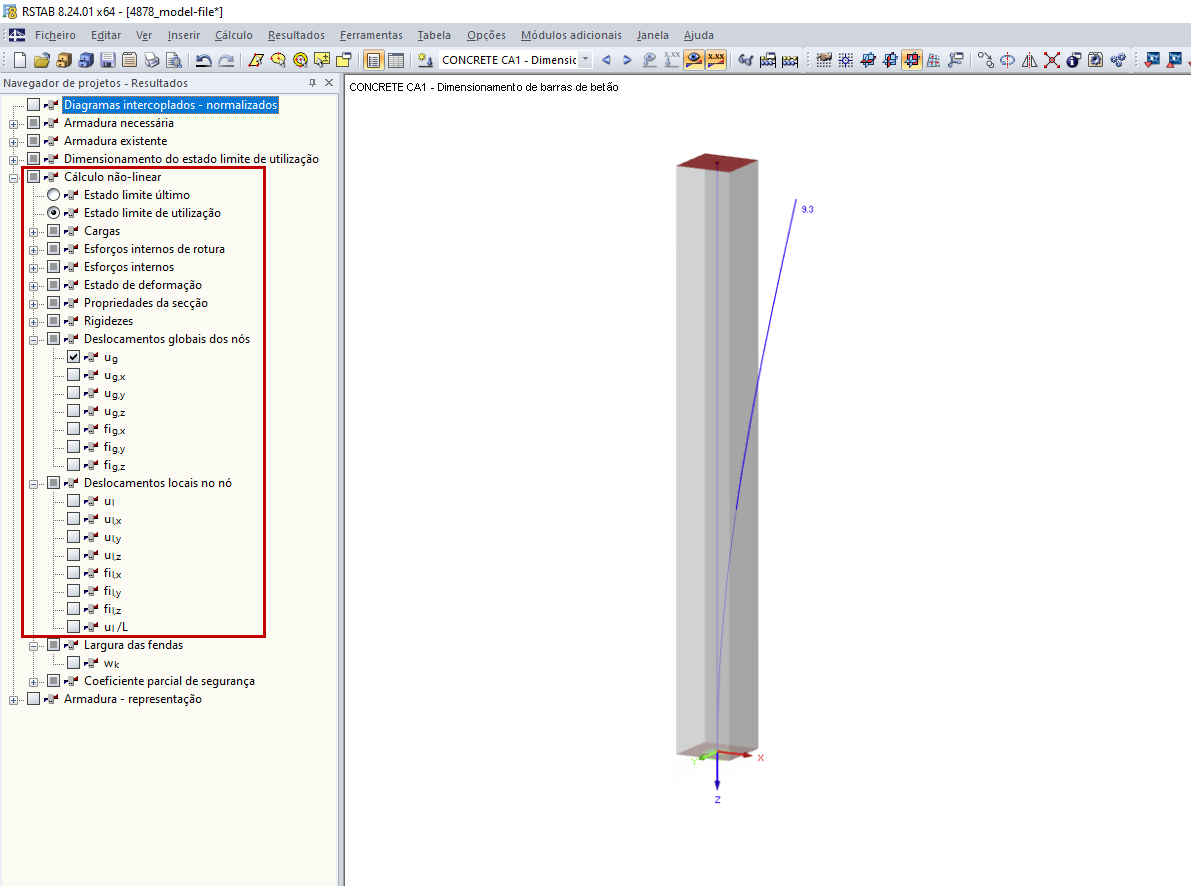Undo the last action
1191x886 pixels.
(x=204, y=60)
